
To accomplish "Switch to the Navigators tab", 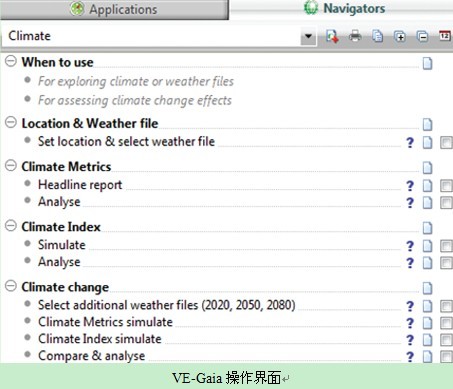I will click(344, 8).
